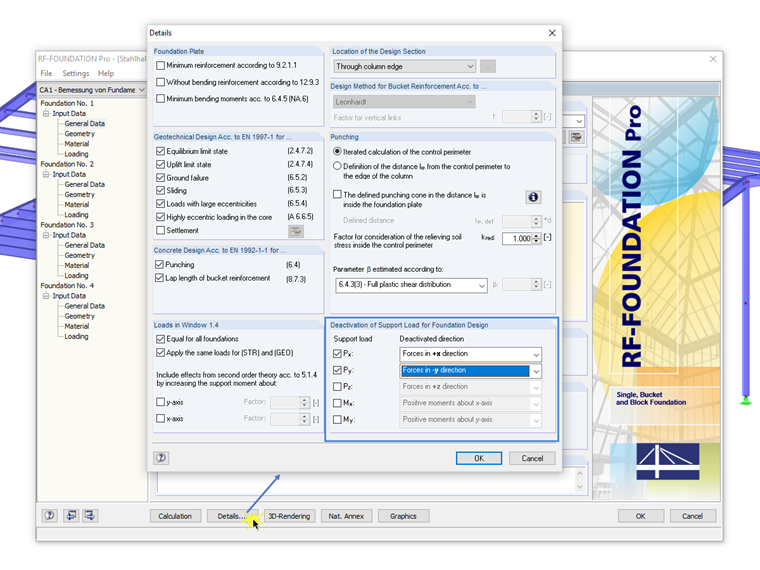The width and height of the screenshot is (760, 570).
Task: Open the File menu
Action: pos(46,73)
